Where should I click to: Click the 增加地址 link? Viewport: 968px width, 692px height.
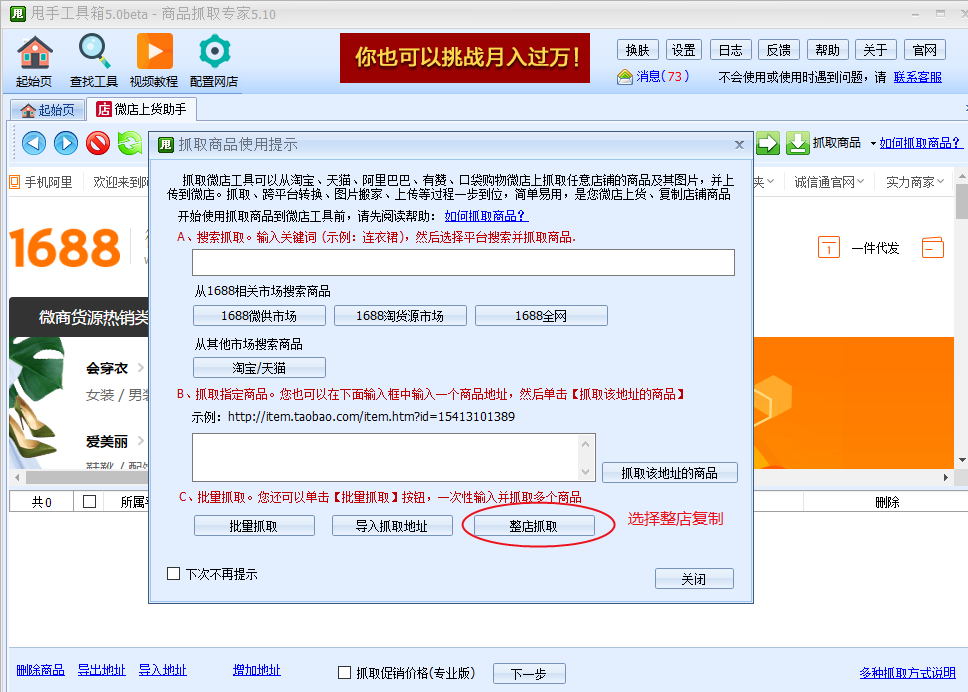click(x=256, y=670)
